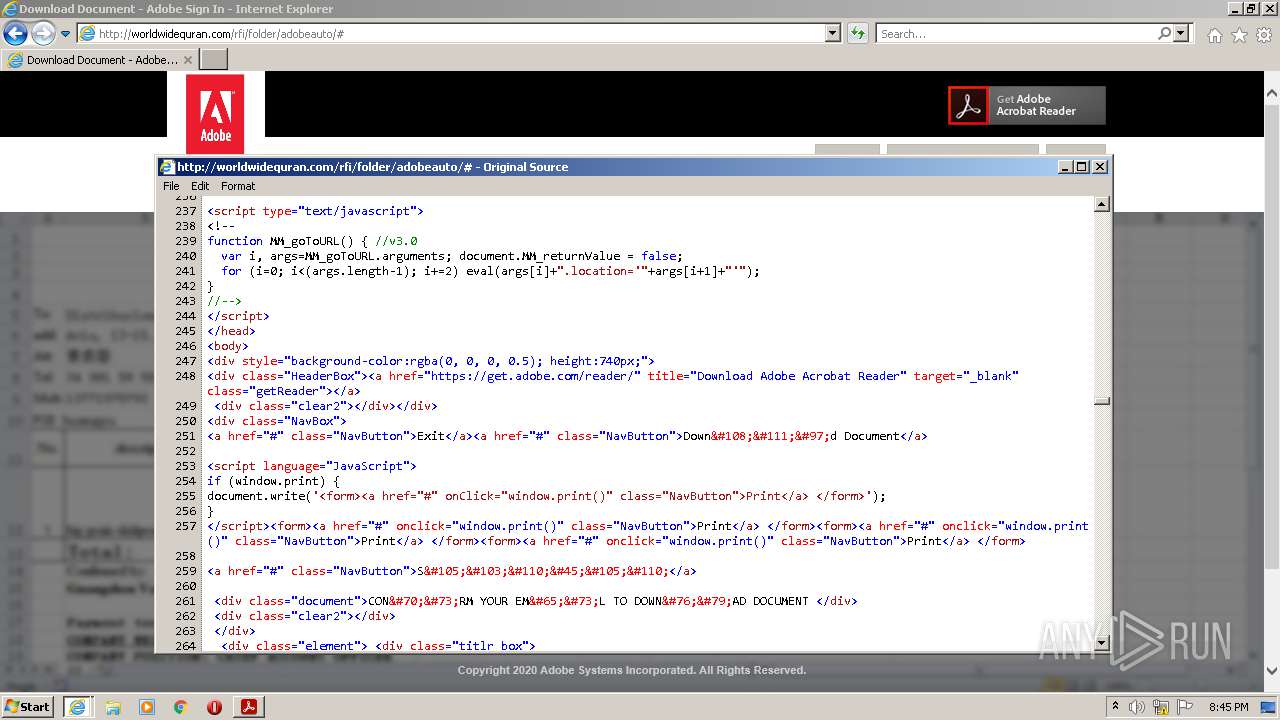
Task: Click the source view scrollbar thumb
Action: tap(1102, 402)
